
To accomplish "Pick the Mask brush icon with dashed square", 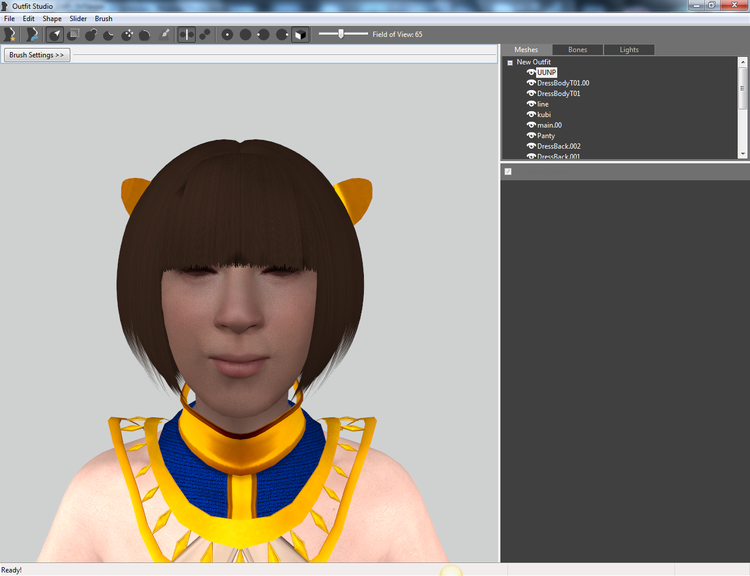I will pyautogui.click(x=73, y=34).
